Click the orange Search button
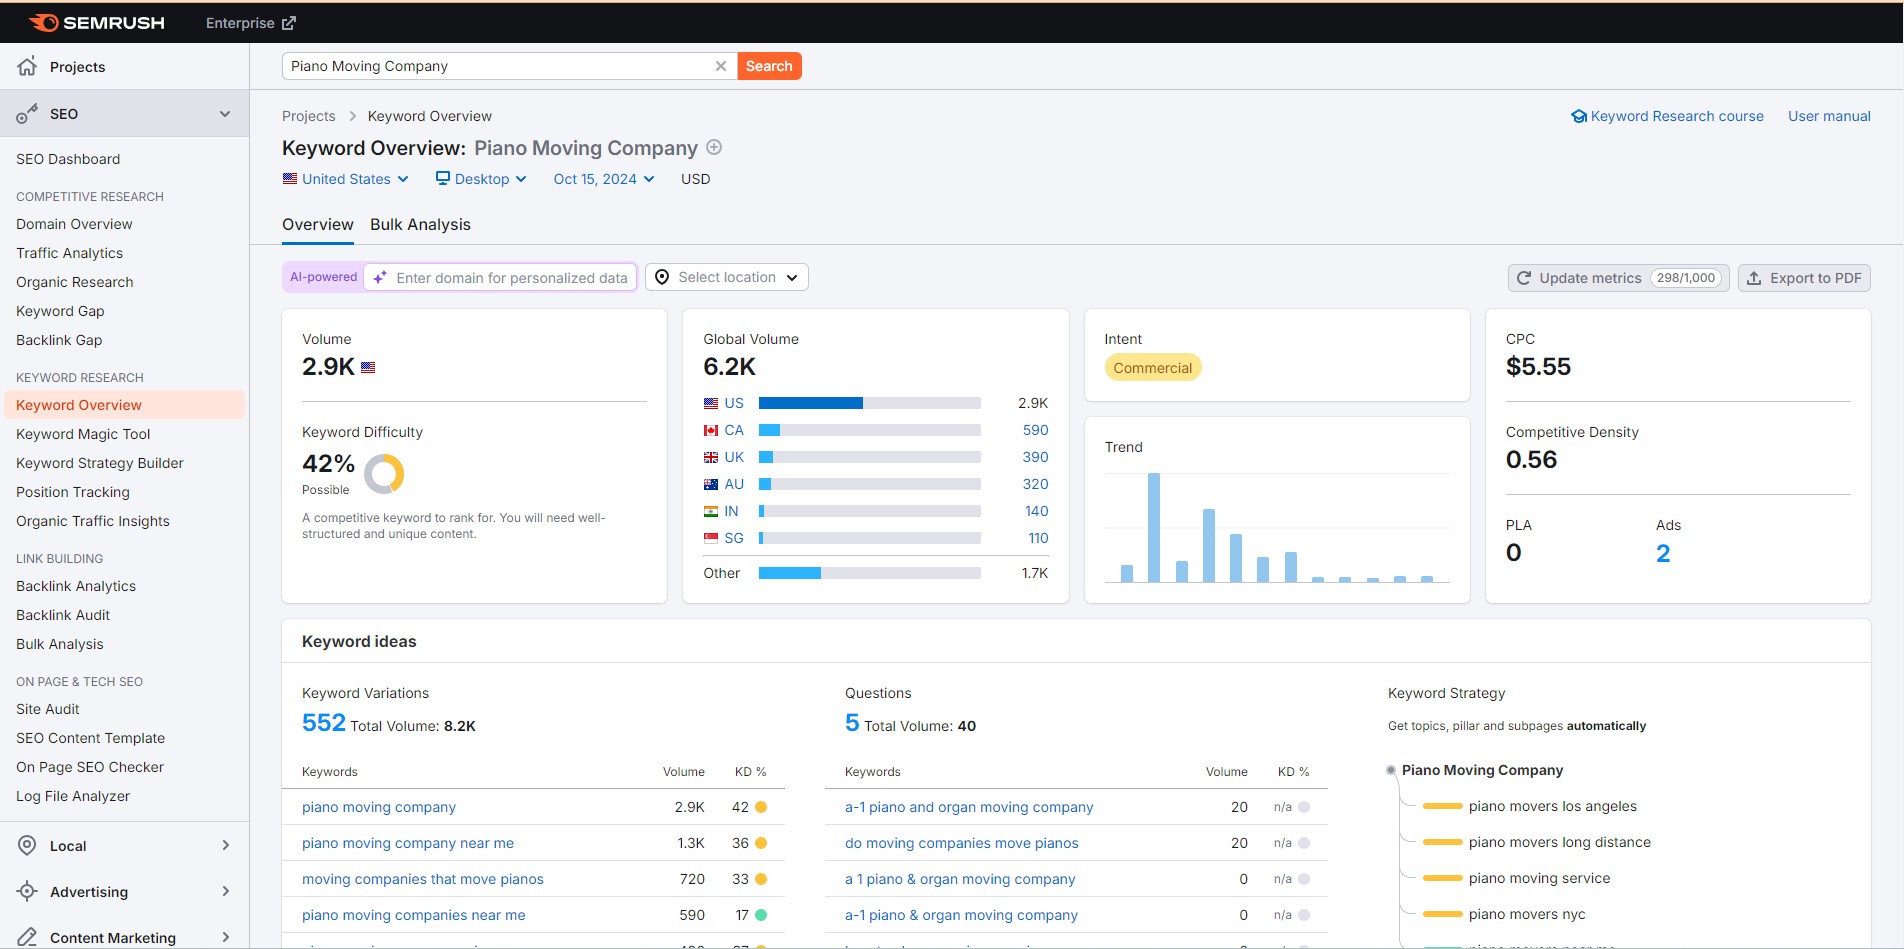Screen dimensions: 1904x949 [769, 66]
